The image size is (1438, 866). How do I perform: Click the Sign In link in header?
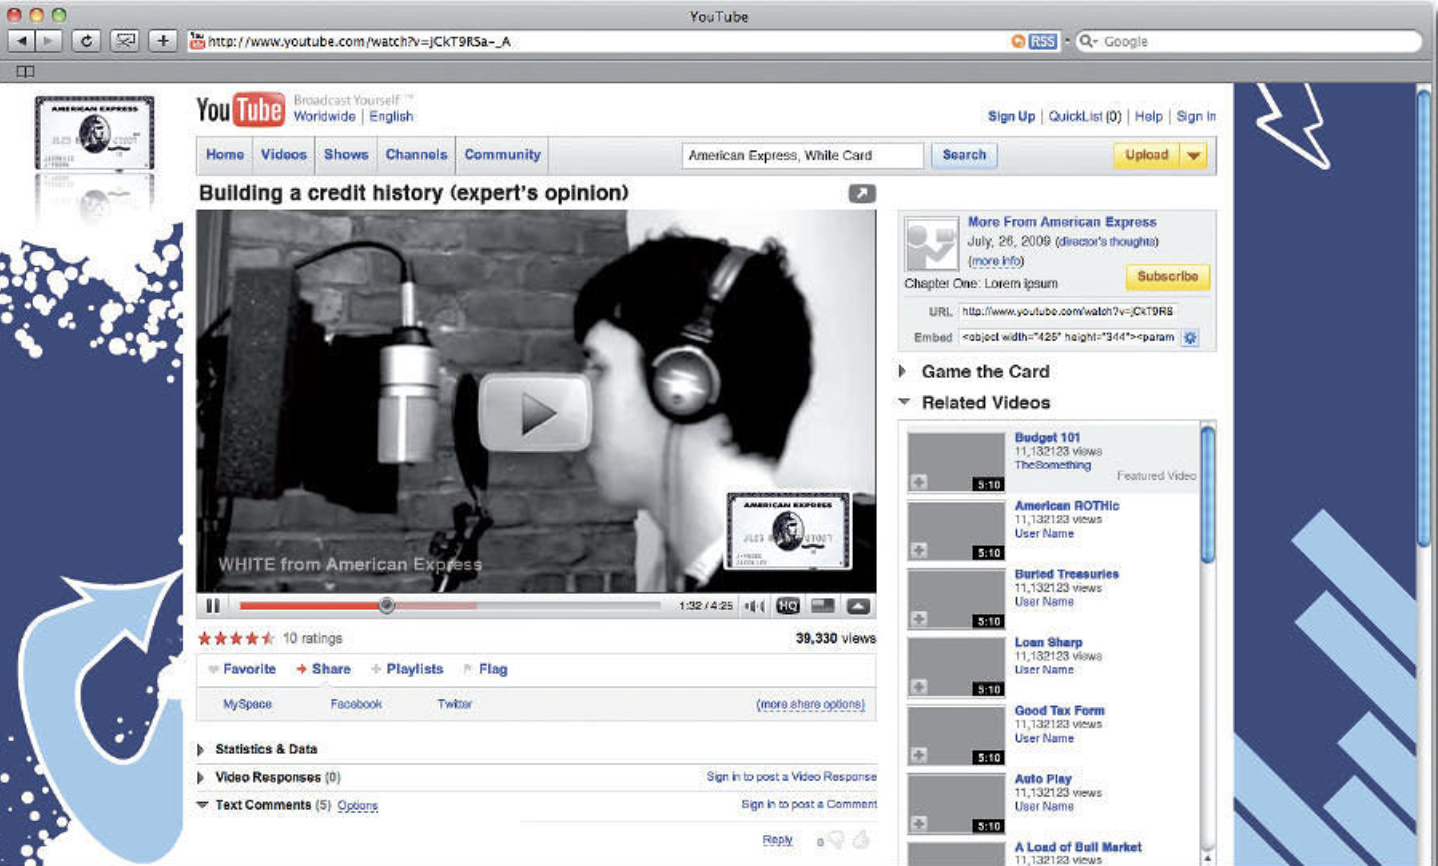tap(1196, 116)
